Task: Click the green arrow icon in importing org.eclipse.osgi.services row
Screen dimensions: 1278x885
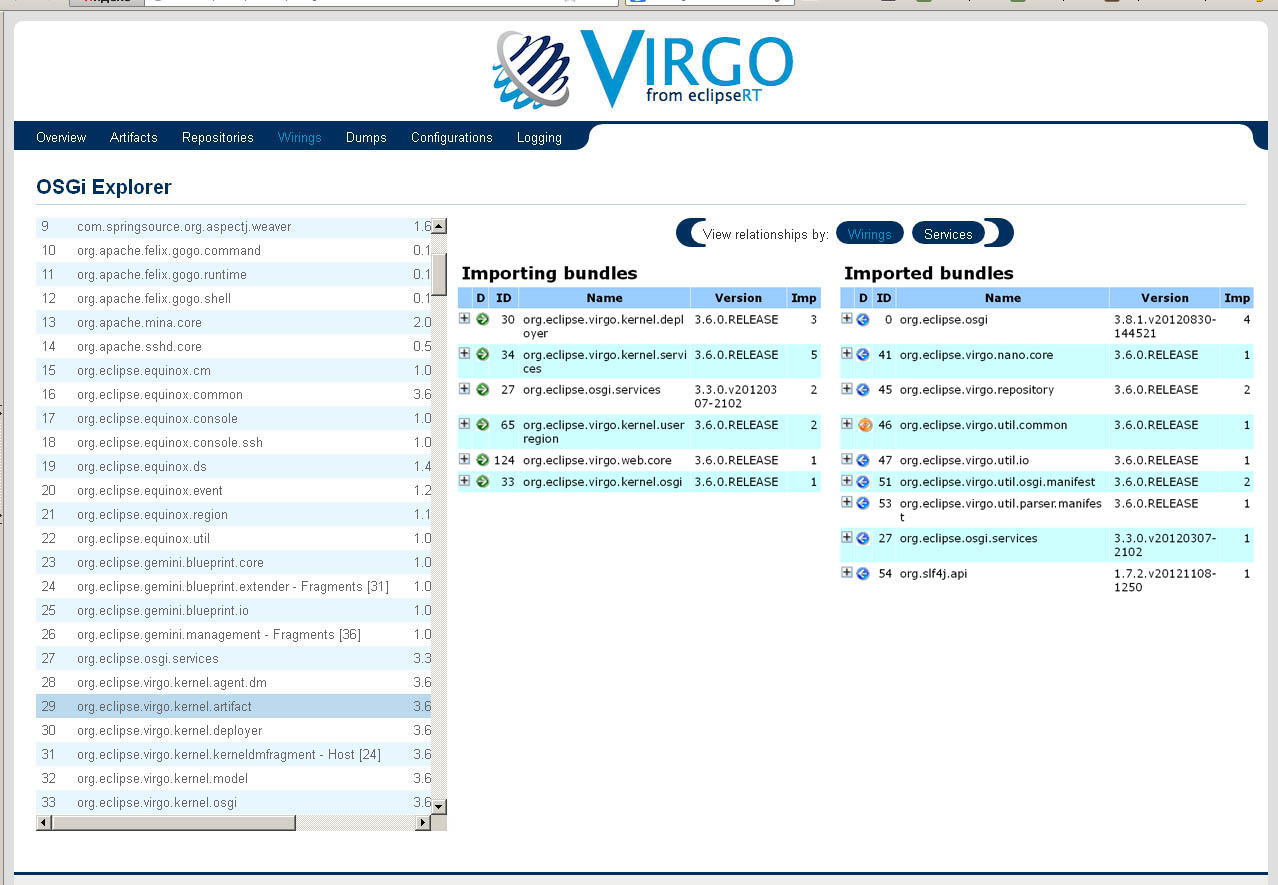Action: (x=482, y=389)
